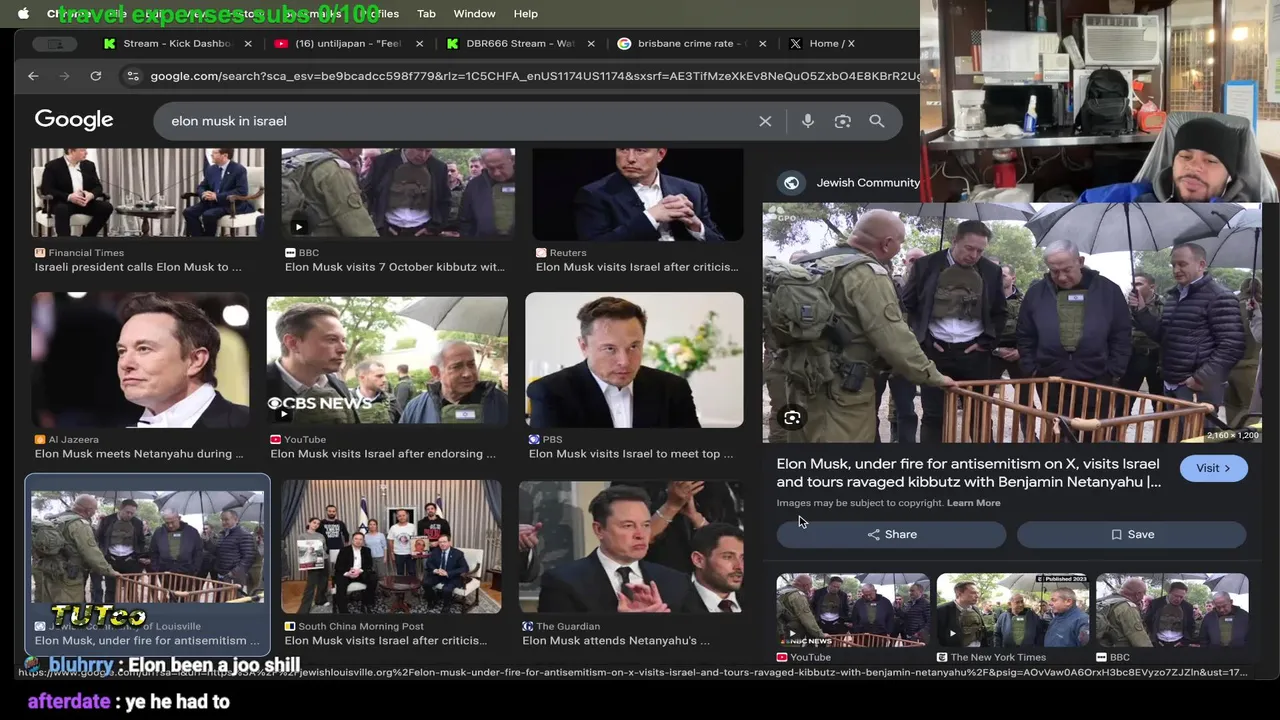Open related New York Times thumbnail
Image resolution: width=1280 pixels, height=720 pixels.
(1012, 610)
